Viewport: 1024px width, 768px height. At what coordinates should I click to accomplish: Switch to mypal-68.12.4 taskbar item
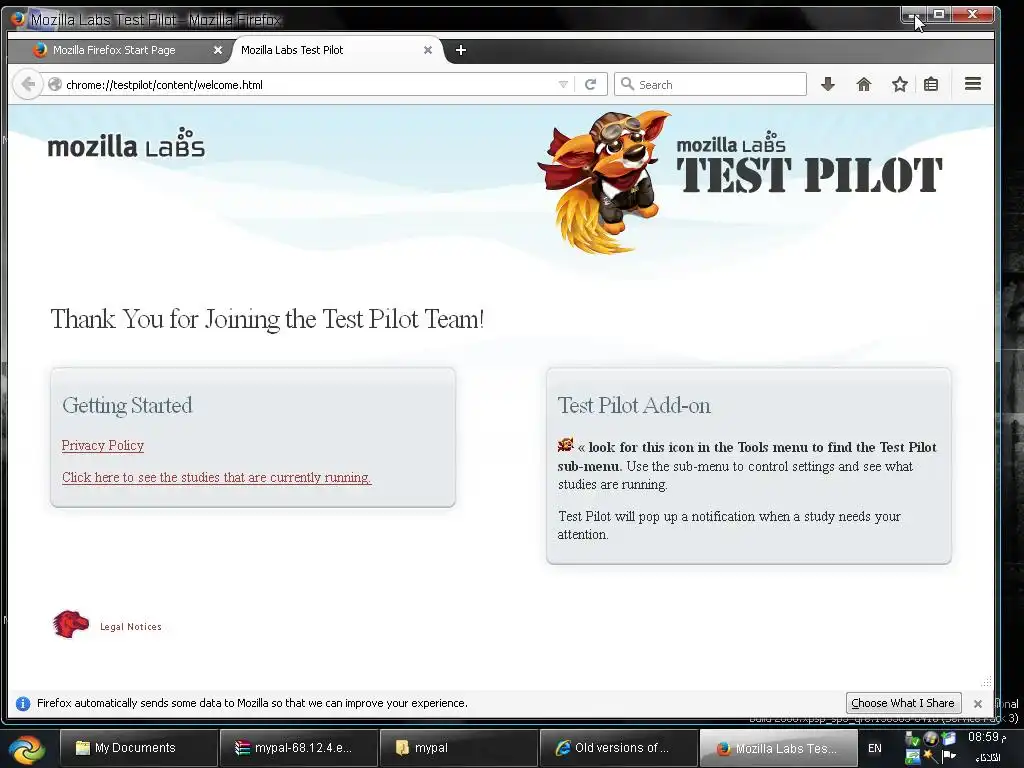pos(299,748)
